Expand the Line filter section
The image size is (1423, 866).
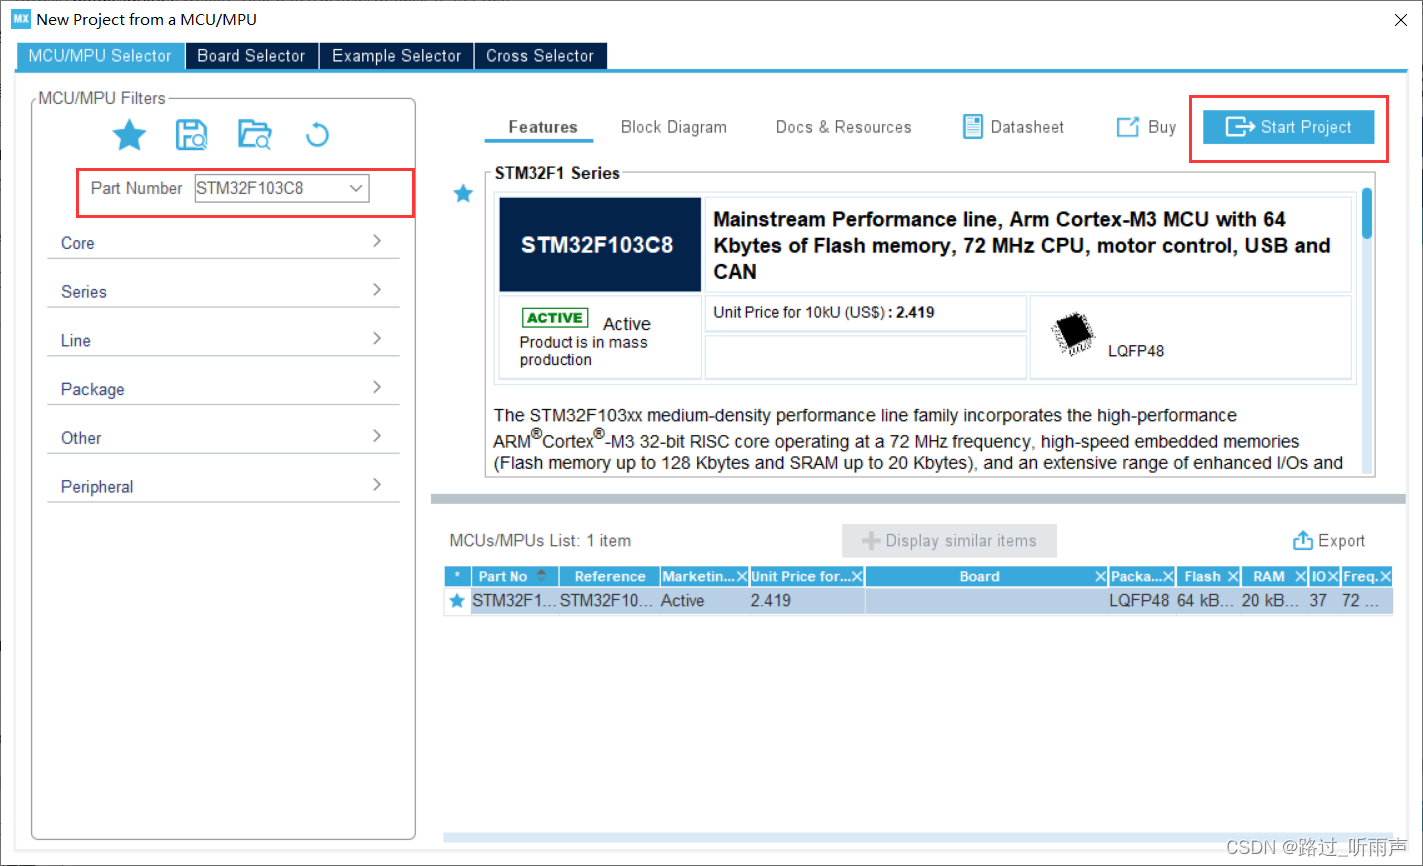coord(223,341)
